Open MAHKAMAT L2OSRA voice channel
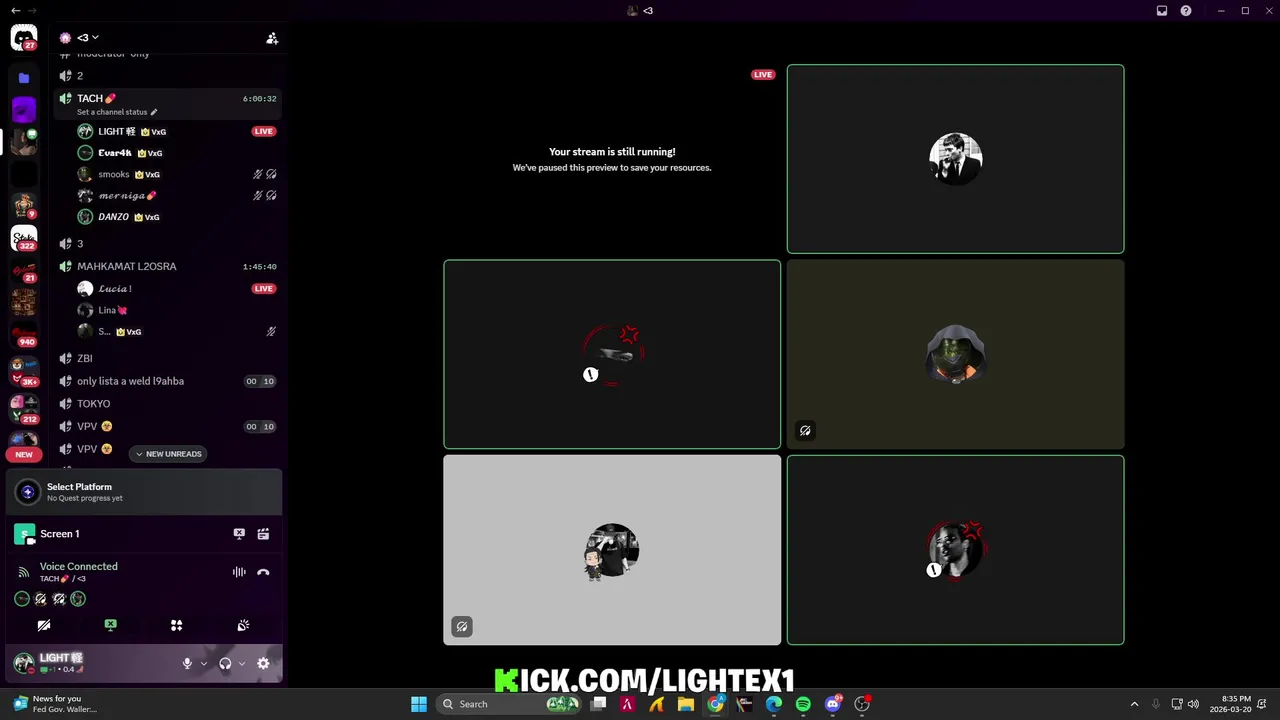 (168, 267)
